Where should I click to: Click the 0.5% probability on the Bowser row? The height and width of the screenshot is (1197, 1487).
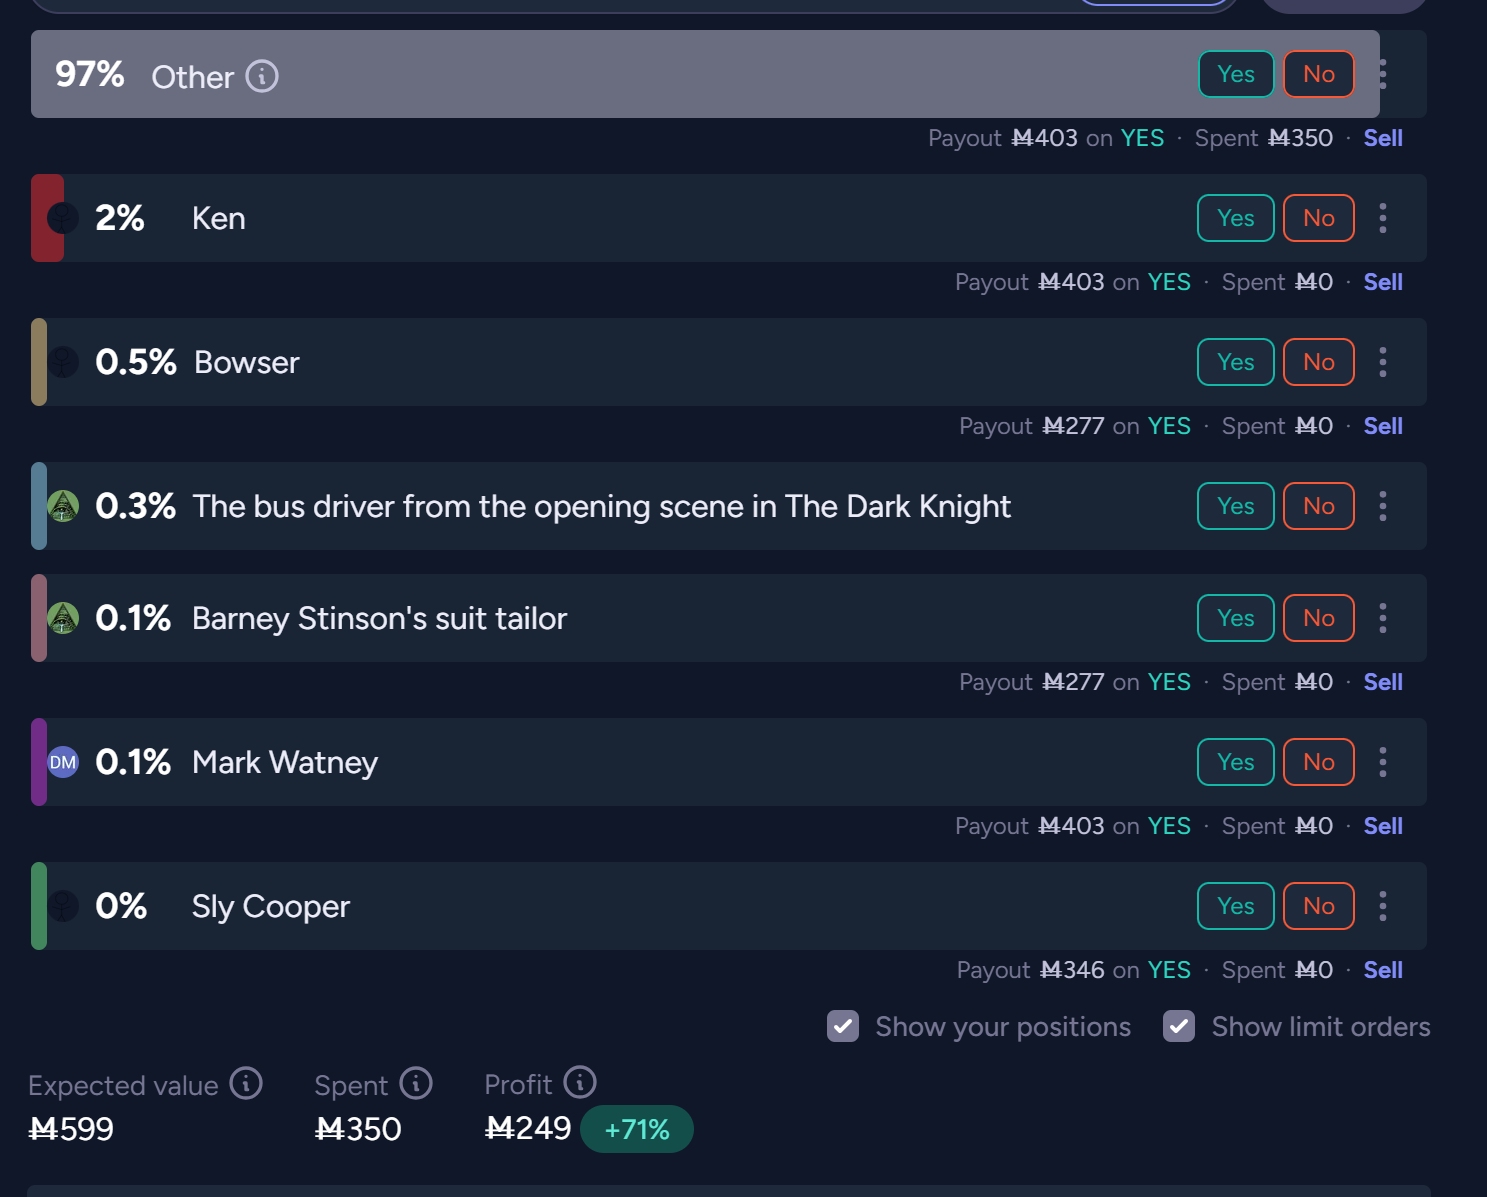coord(136,362)
